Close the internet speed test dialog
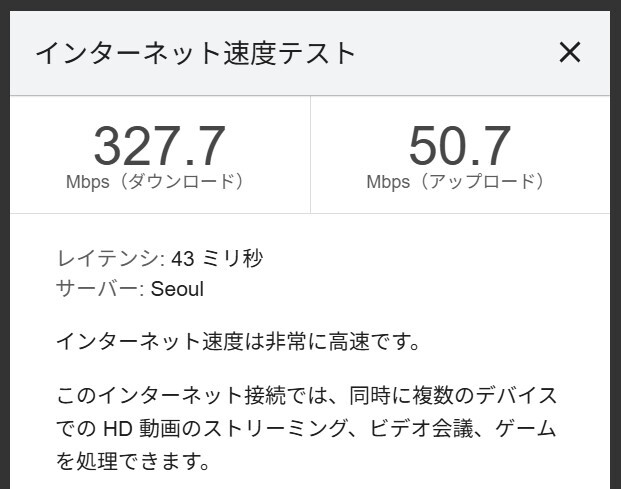This screenshot has height=489, width=621. pyautogui.click(x=570, y=52)
